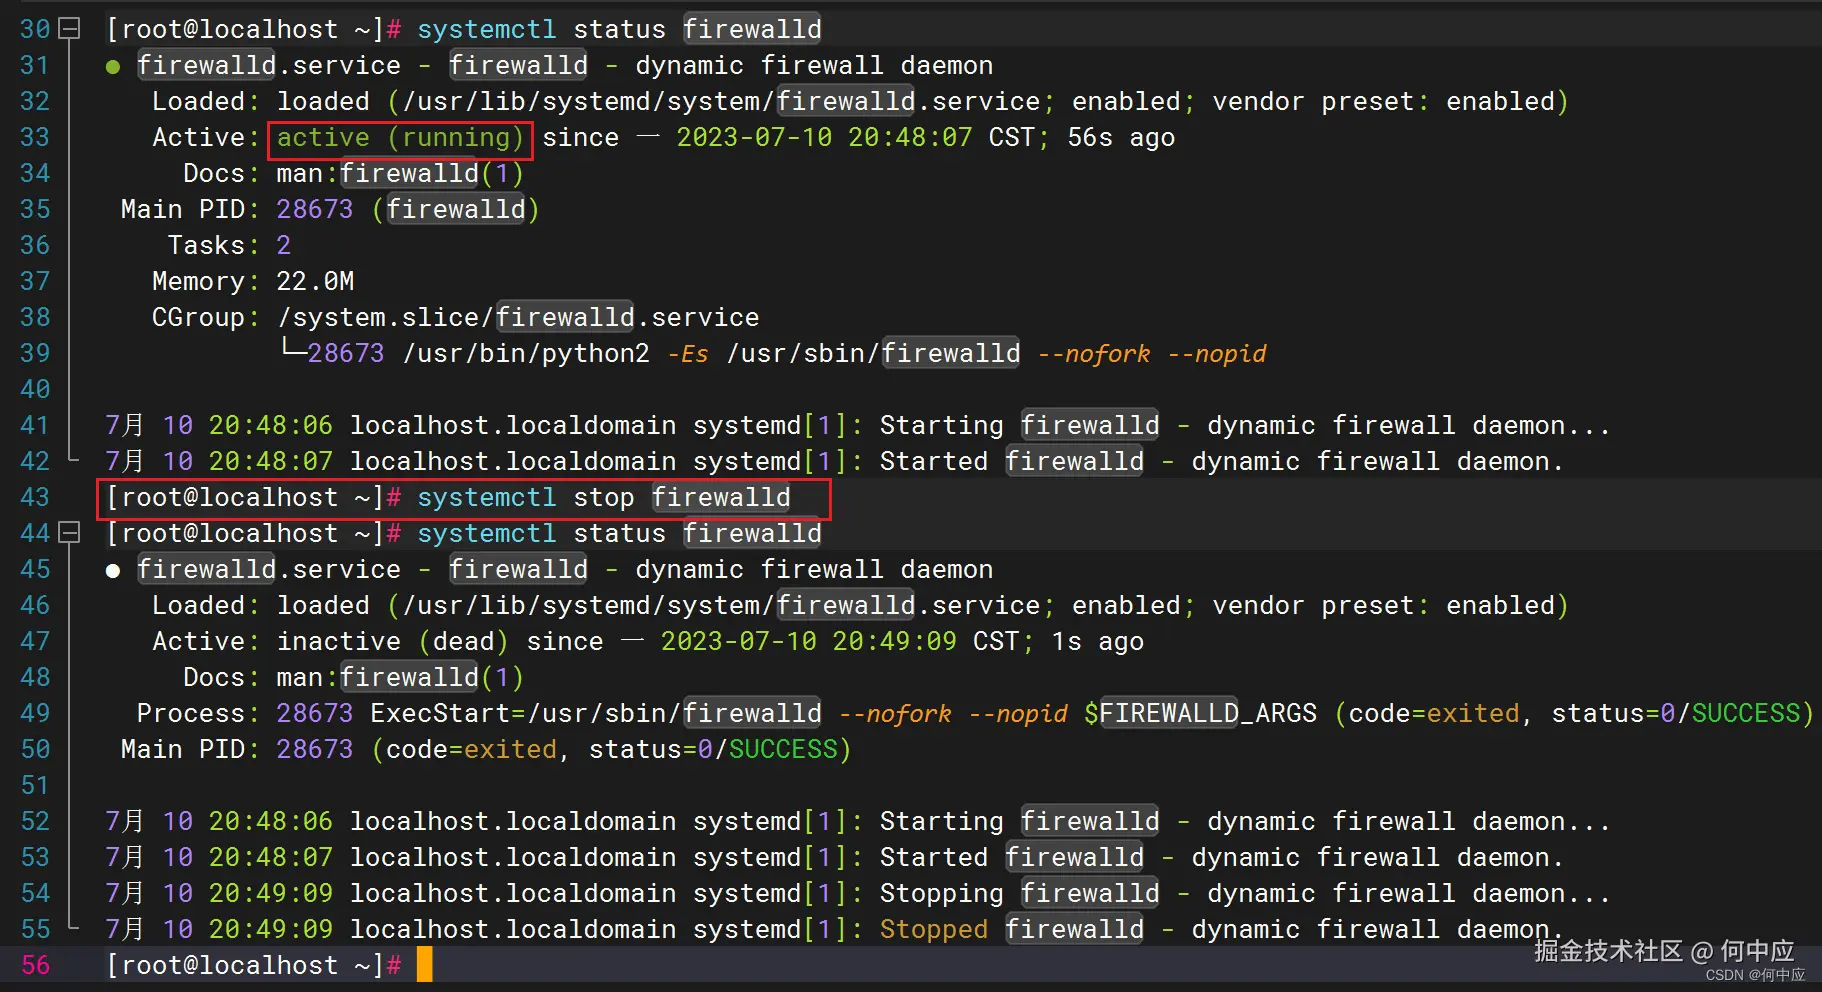
Task: Collapse the fold at line 30
Action: point(69,29)
